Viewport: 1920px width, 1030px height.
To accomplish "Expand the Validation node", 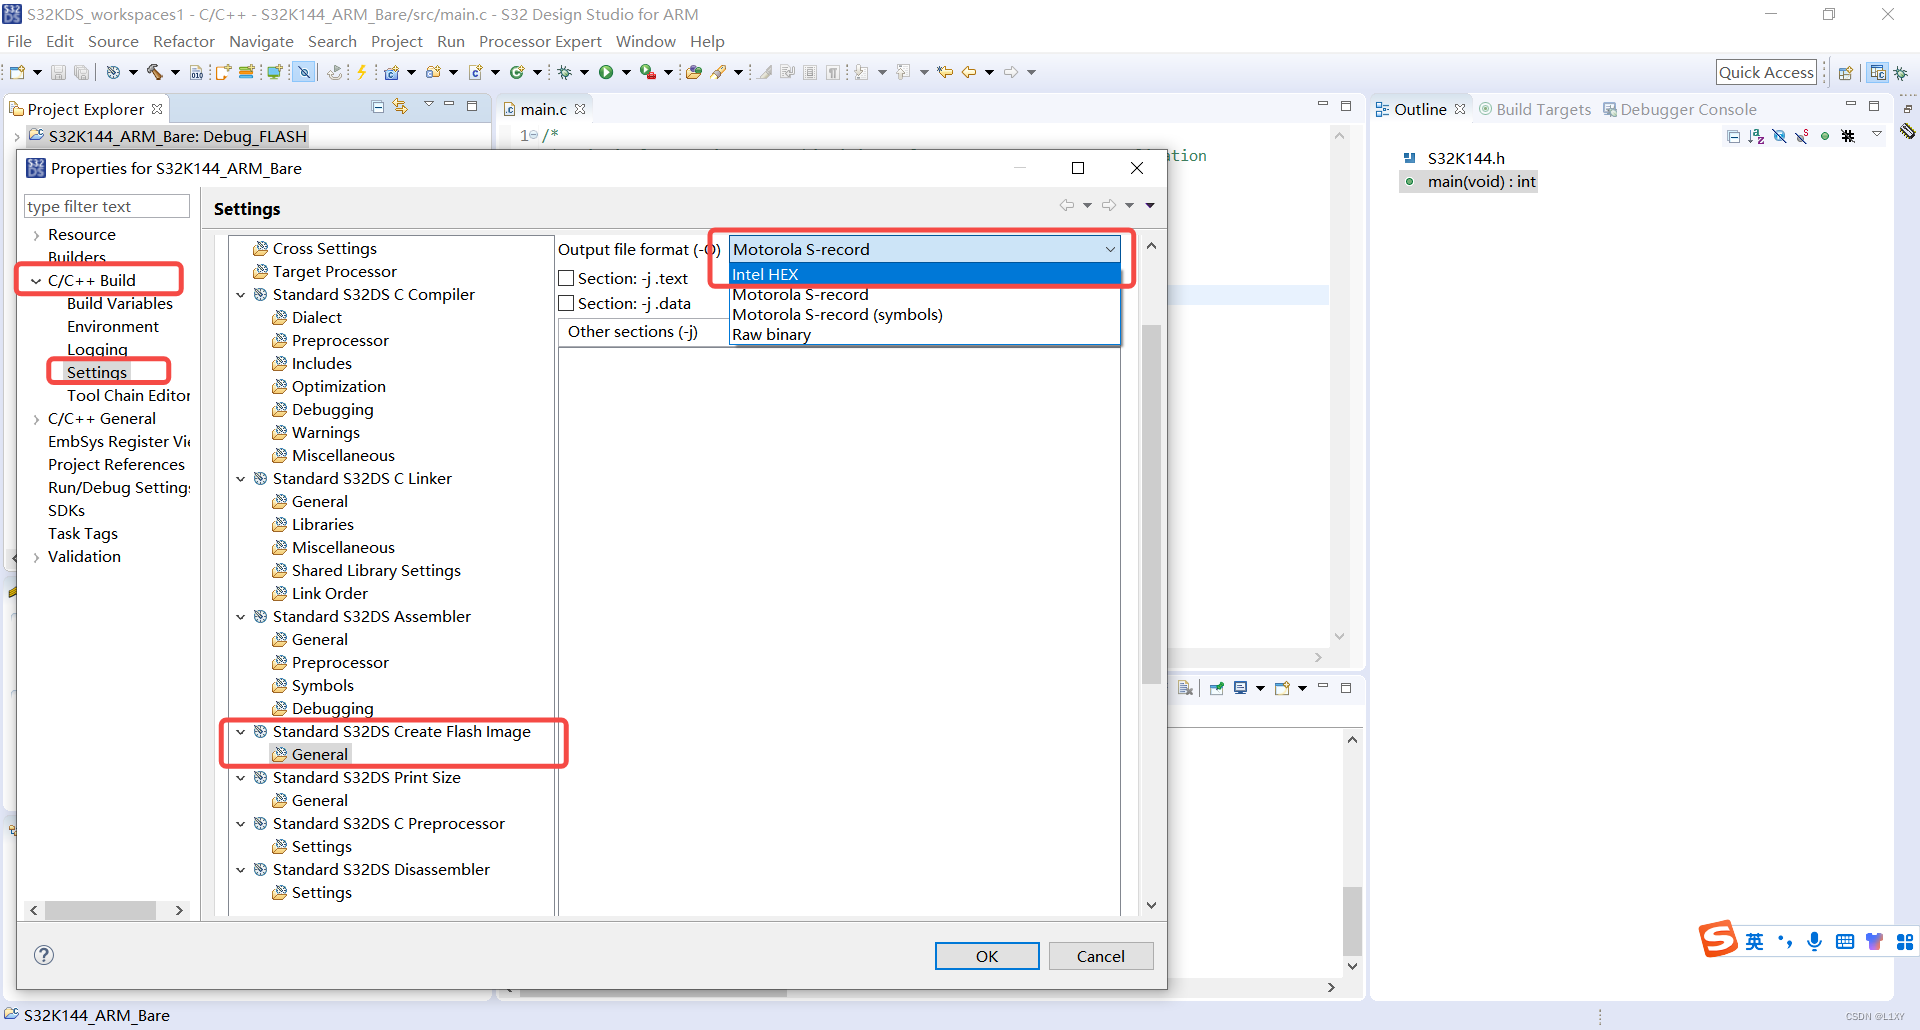I will pyautogui.click(x=36, y=557).
